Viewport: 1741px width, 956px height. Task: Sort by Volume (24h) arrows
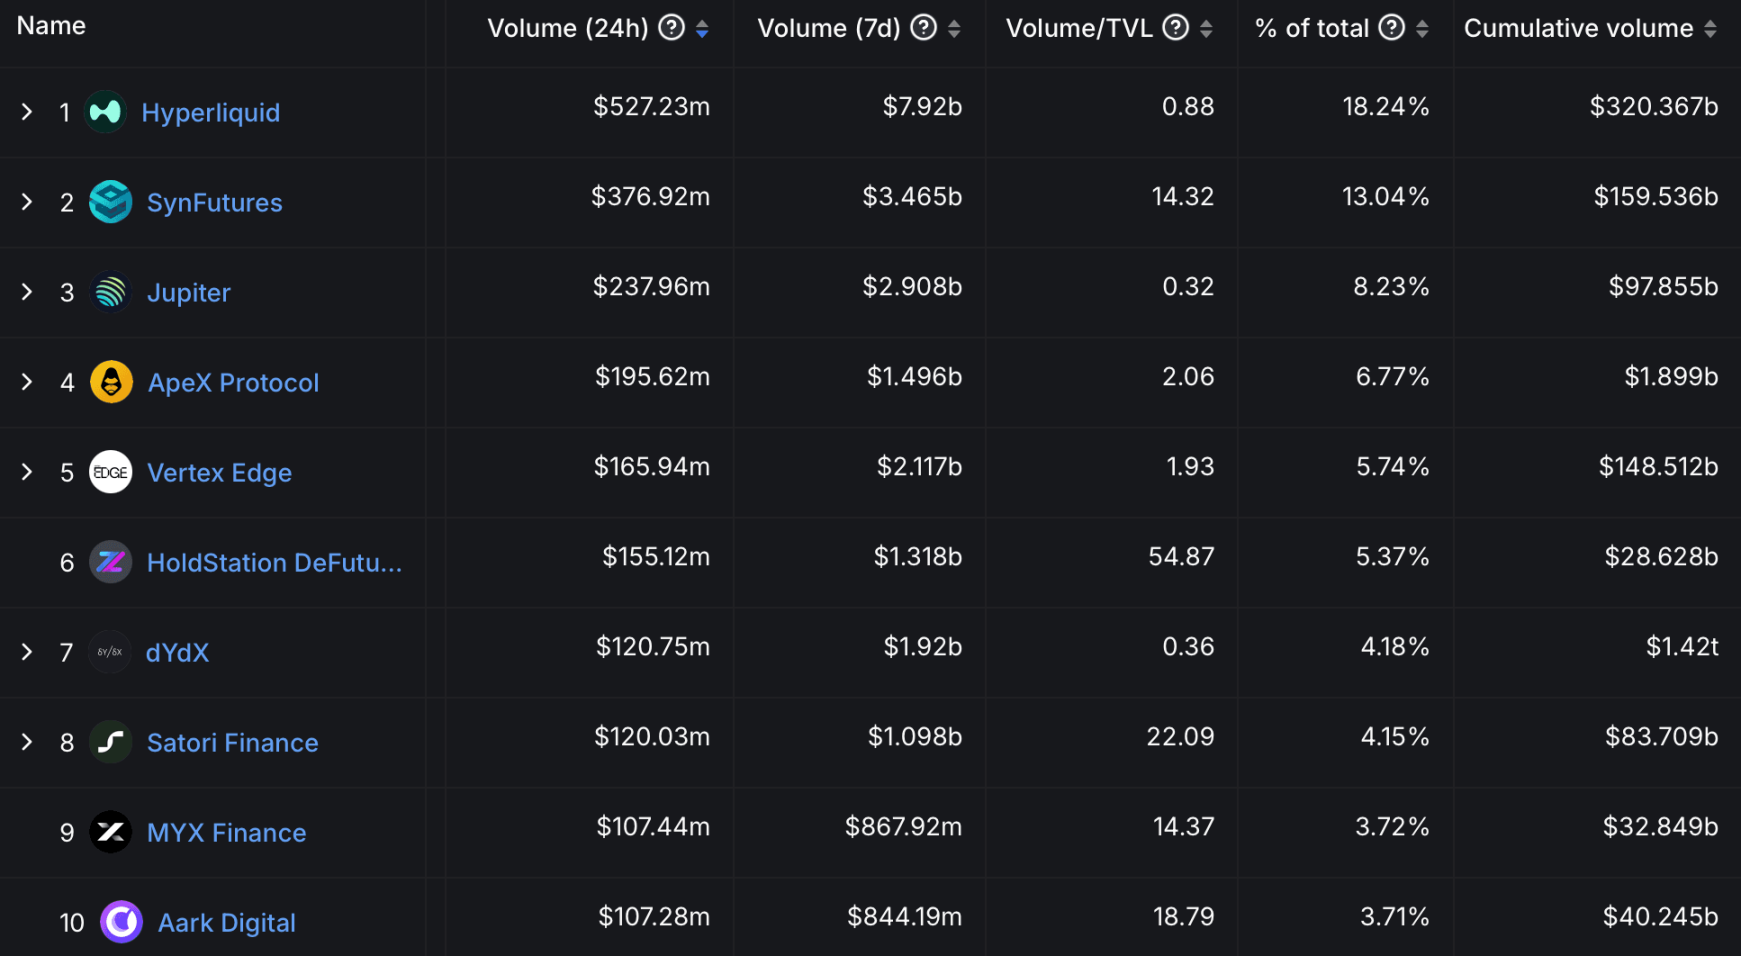pos(703,29)
